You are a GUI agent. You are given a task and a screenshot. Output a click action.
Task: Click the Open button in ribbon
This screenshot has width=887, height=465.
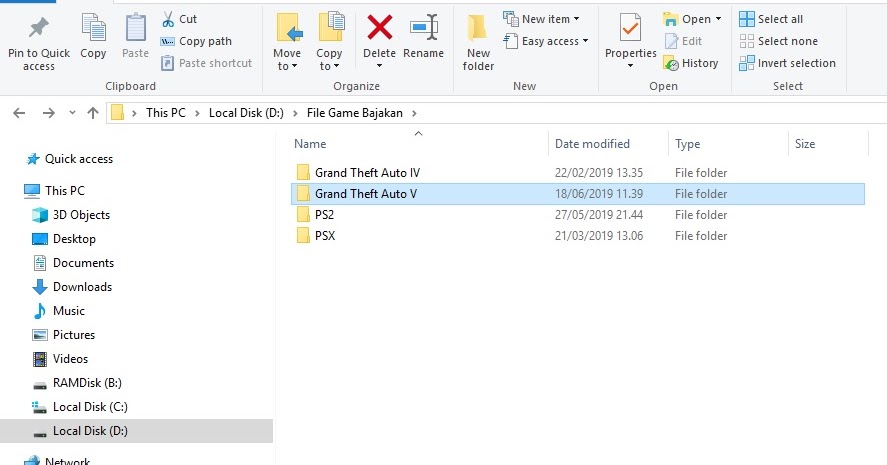point(687,19)
